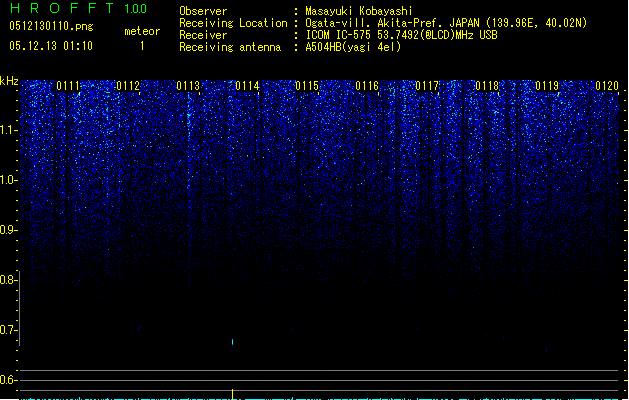
Task: Click the meteor count label
Action: pos(142,31)
